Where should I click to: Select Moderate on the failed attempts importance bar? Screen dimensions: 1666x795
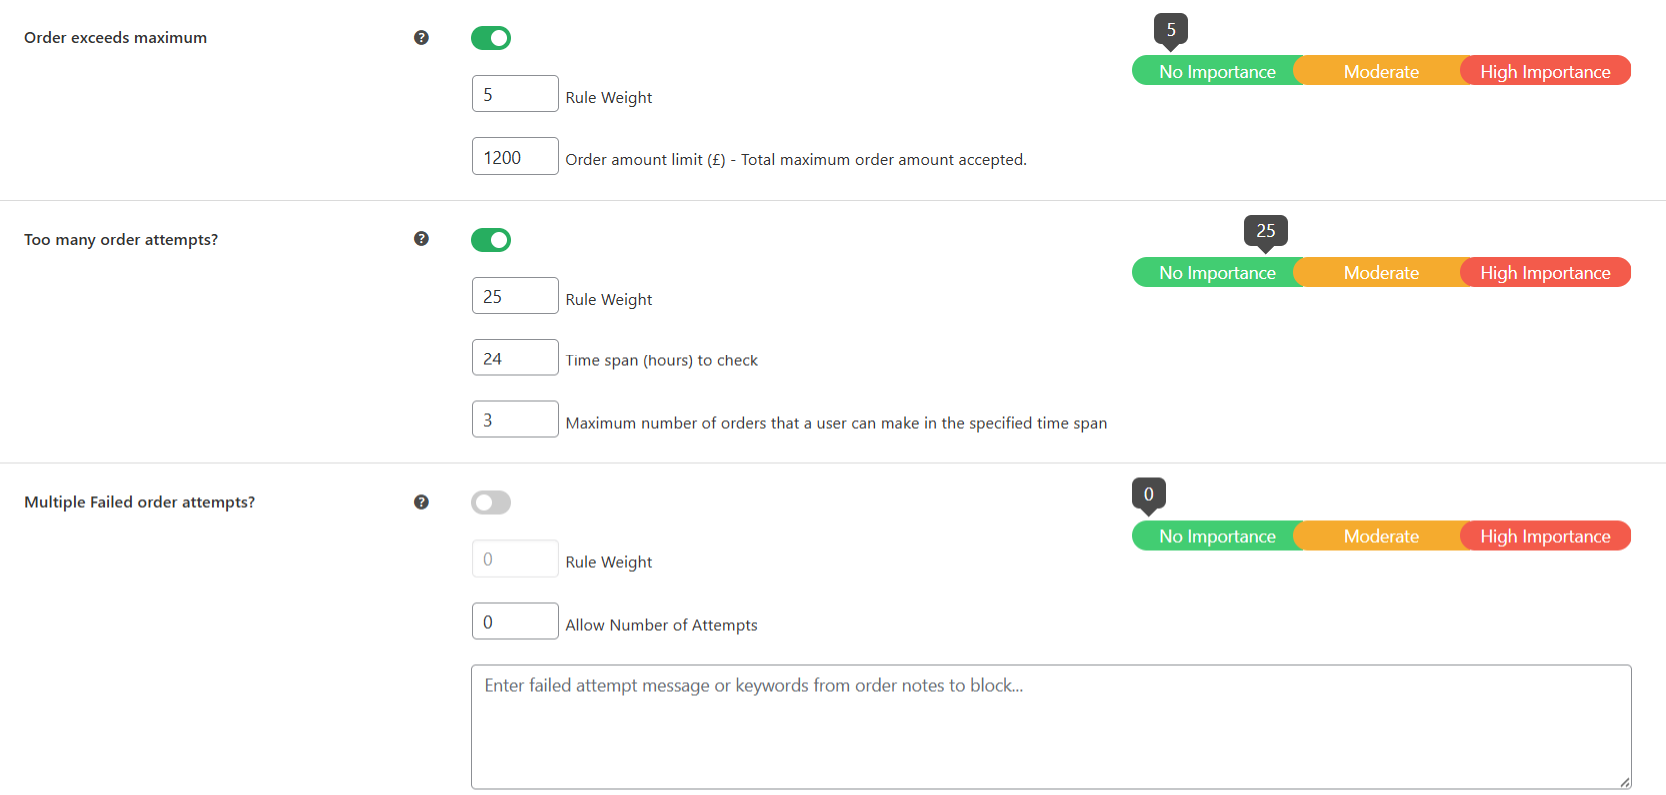[x=1381, y=535]
